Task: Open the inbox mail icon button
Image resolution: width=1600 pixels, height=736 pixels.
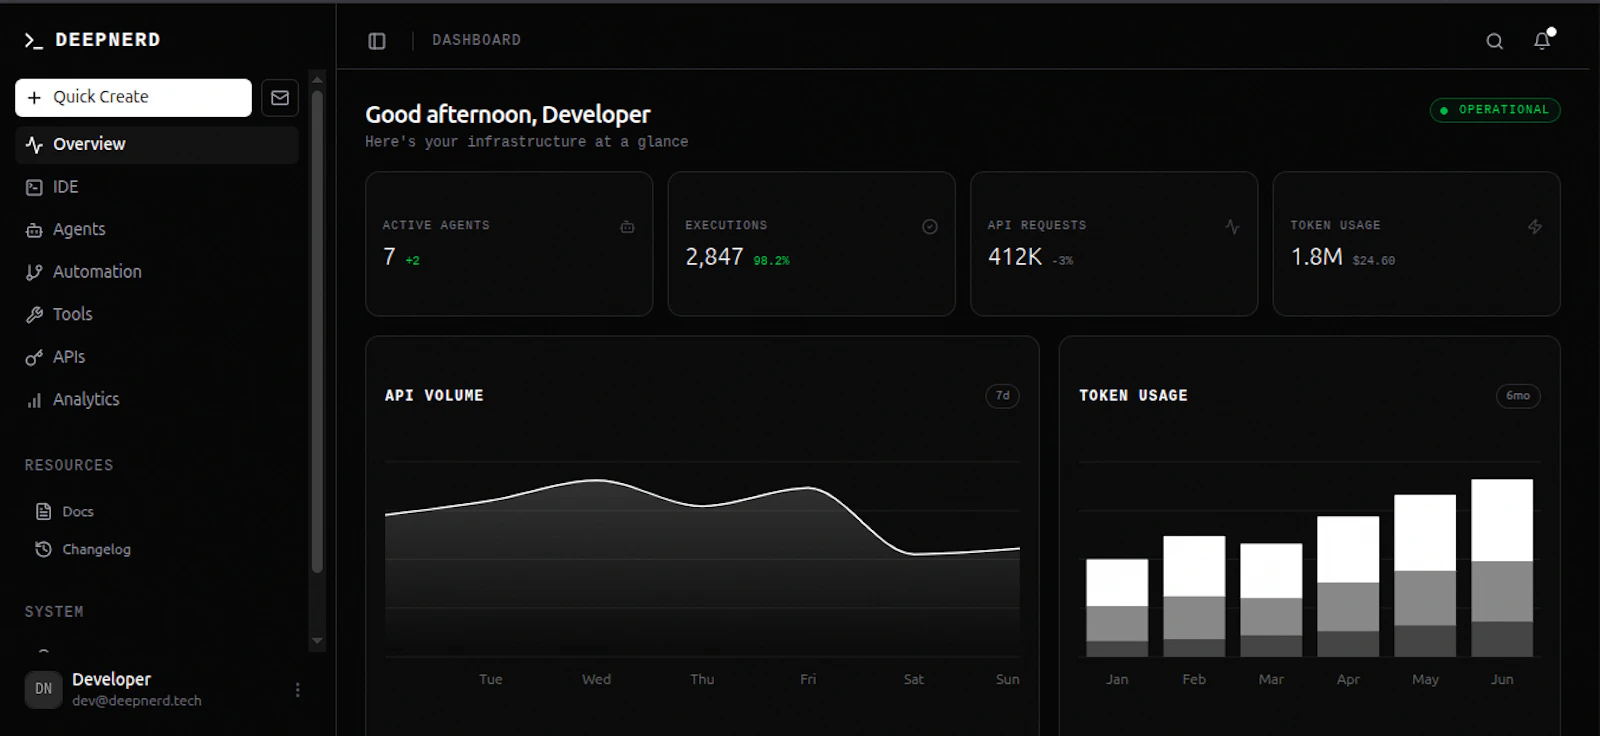Action: click(280, 97)
